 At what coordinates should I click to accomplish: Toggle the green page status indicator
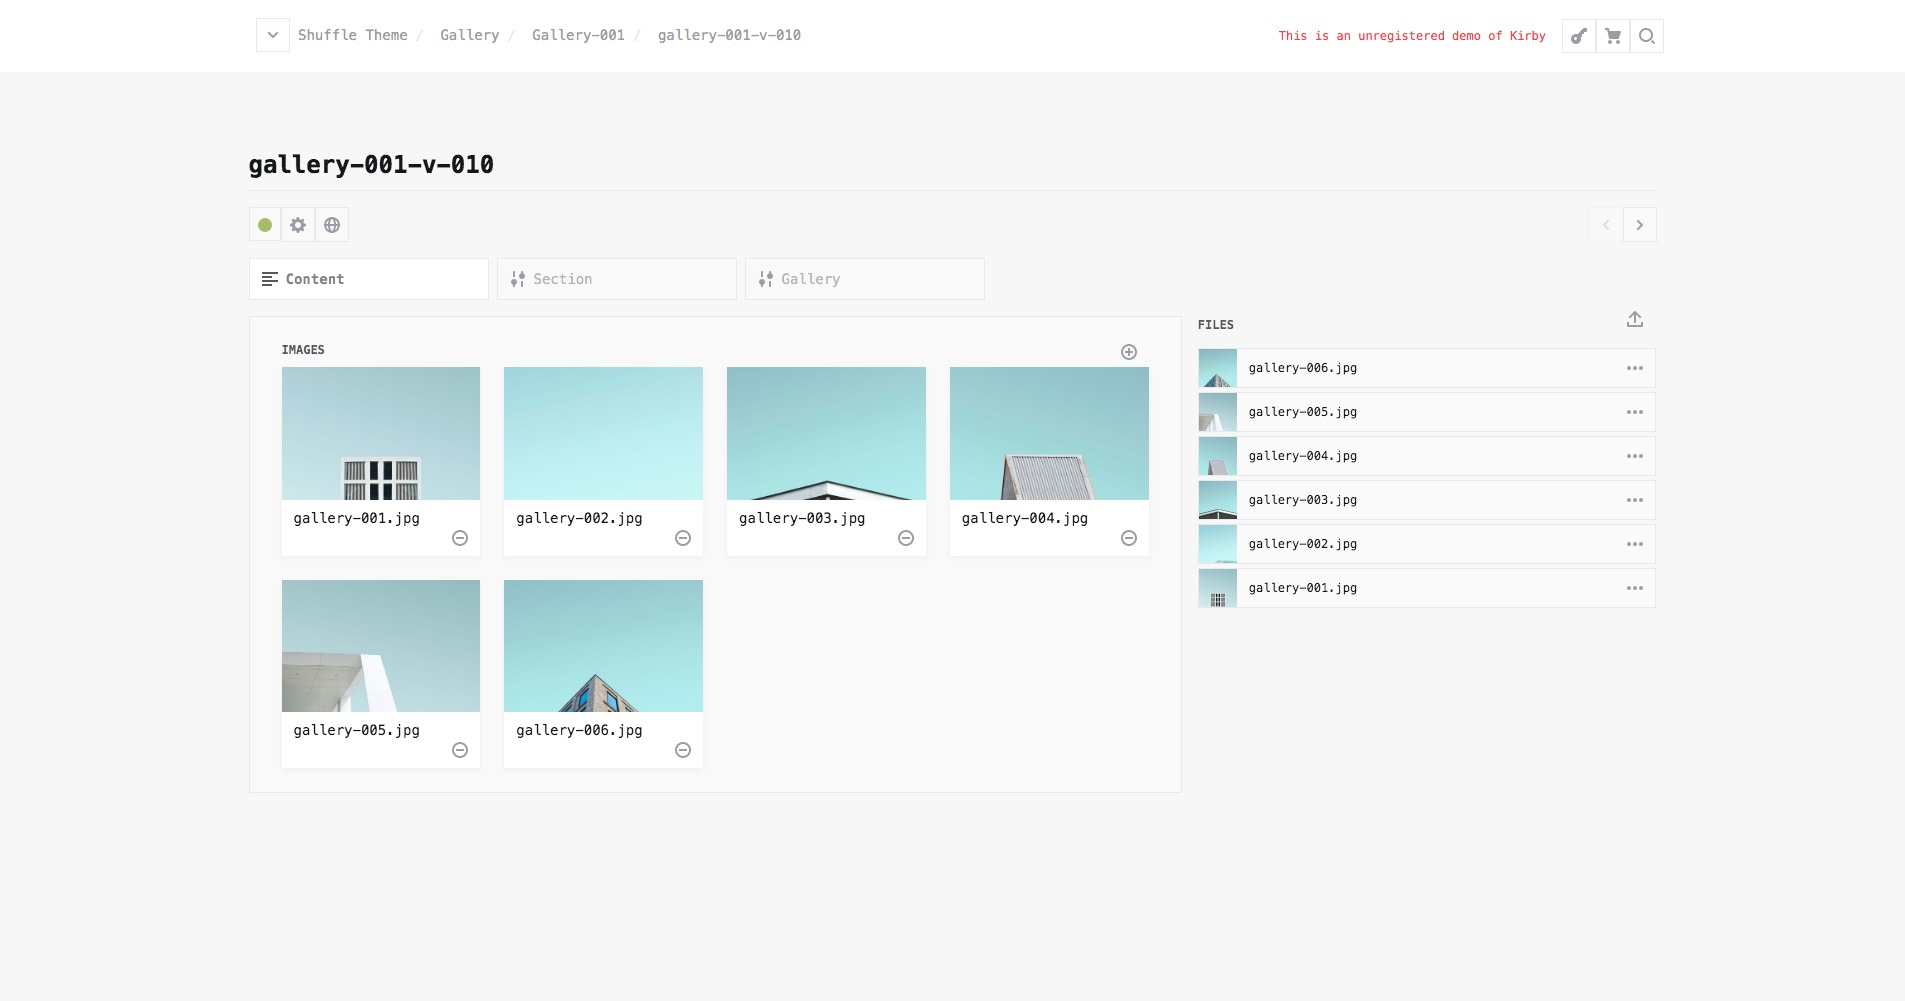[x=265, y=225]
